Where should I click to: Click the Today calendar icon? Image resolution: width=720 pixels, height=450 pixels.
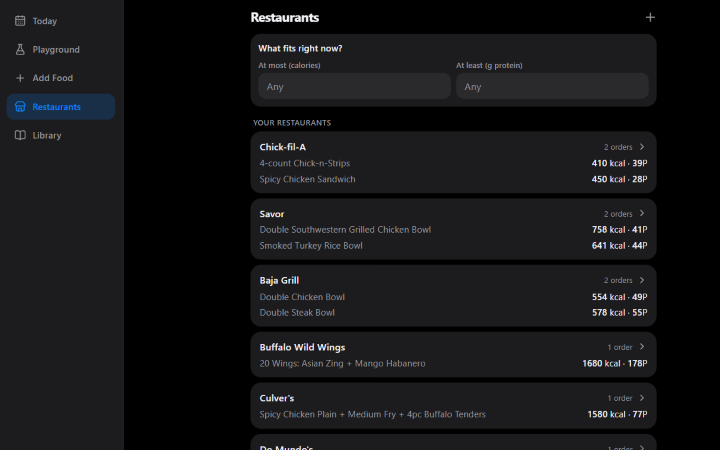[20, 21]
